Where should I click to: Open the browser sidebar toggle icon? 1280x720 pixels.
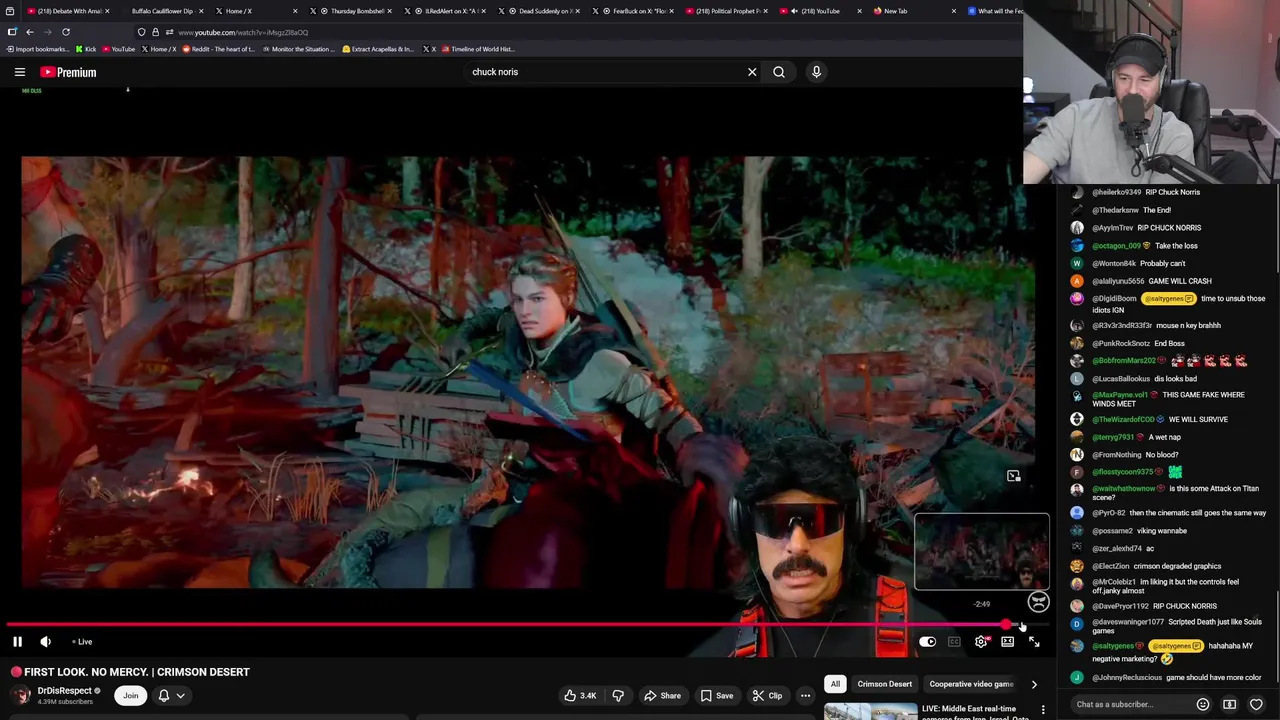click(12, 32)
